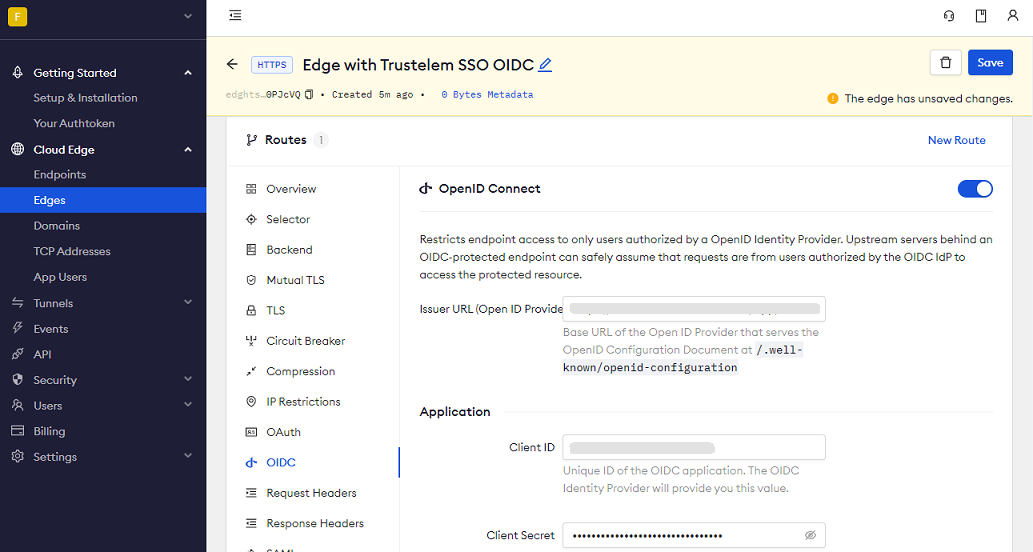Screen dimensions: 1033x552
Task: Toggle the OpenID Connect switch off
Action: [975, 189]
